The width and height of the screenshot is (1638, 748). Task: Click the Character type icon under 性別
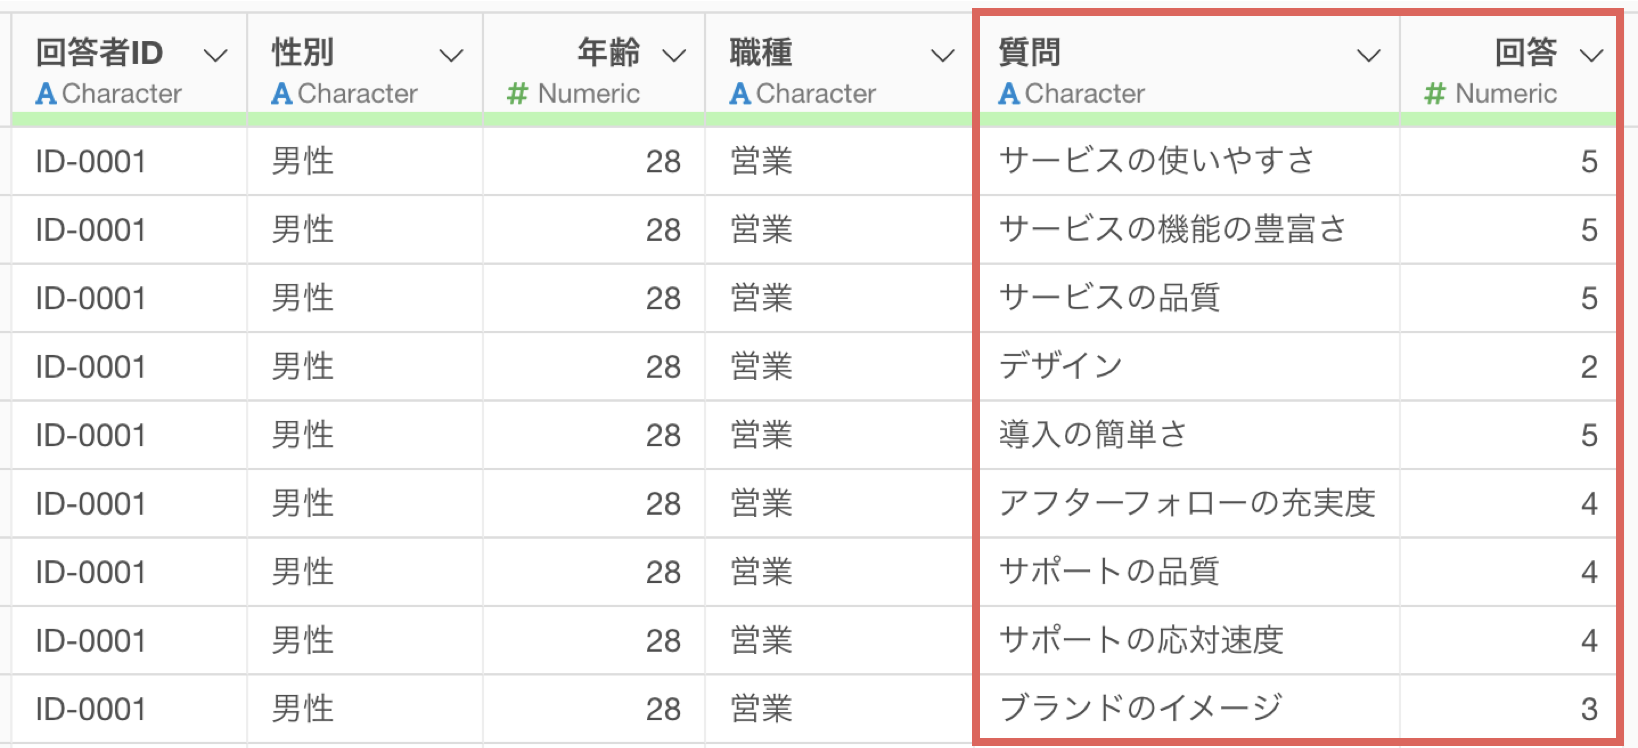click(x=282, y=94)
